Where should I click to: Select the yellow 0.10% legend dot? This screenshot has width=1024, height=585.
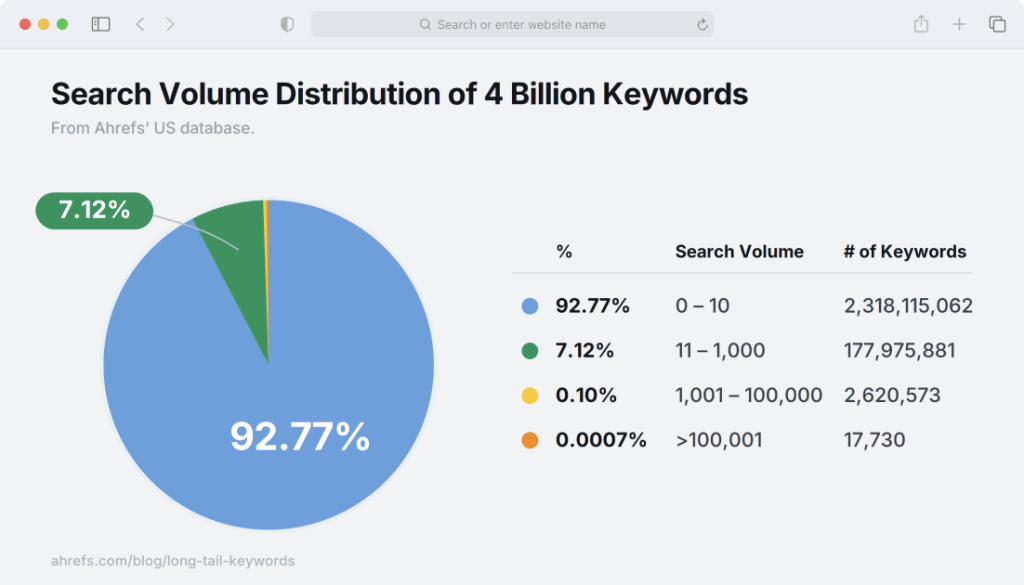(x=530, y=395)
